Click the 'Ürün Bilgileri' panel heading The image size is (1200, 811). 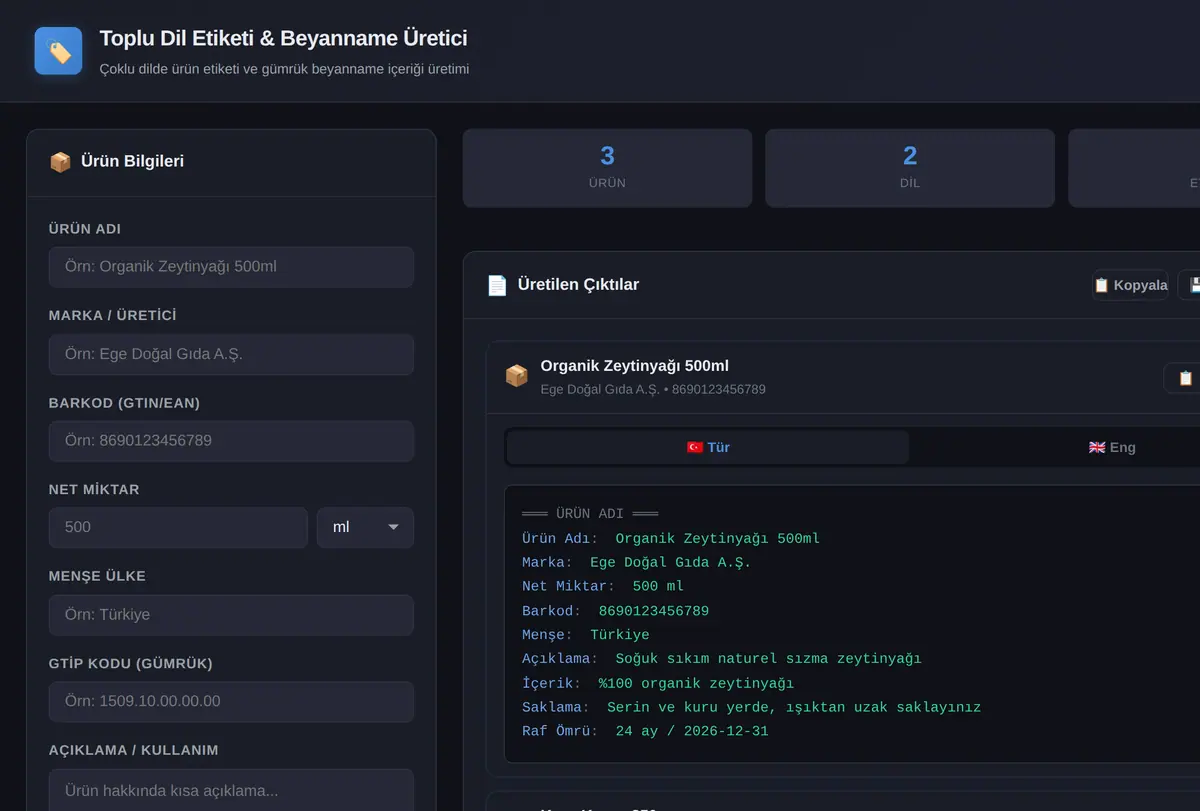[x=132, y=162]
